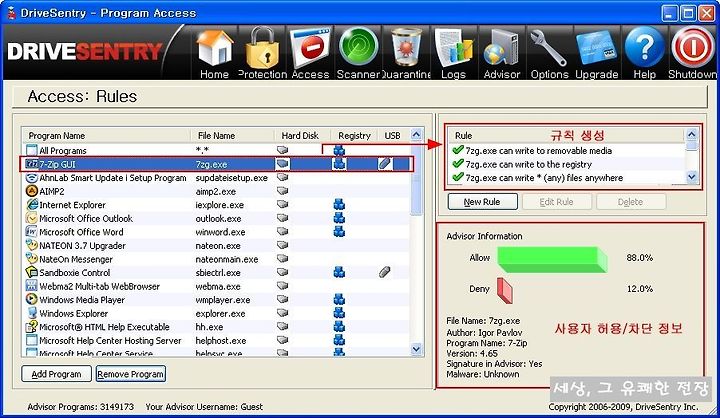The image size is (720, 418).
Task: Open the Advisor section
Action: coord(501,53)
